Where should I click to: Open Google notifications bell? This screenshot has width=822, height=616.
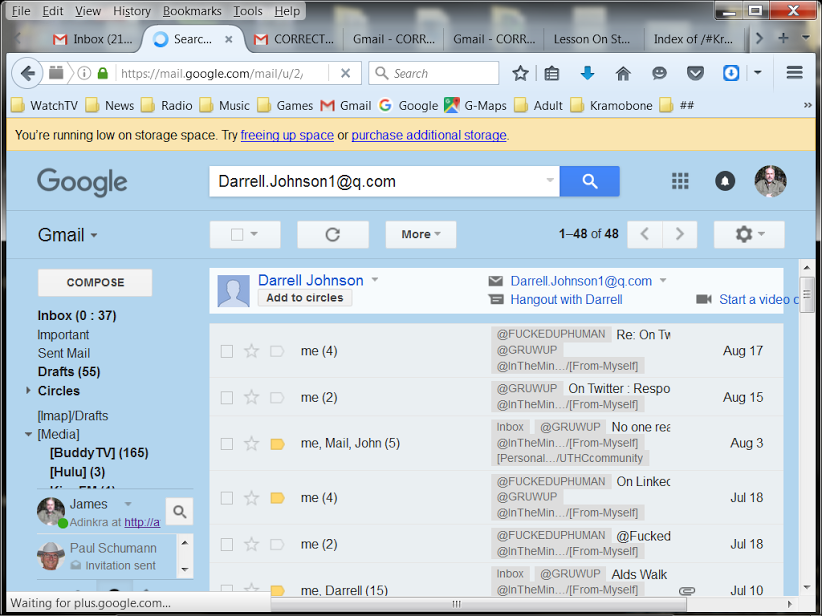[x=725, y=181]
